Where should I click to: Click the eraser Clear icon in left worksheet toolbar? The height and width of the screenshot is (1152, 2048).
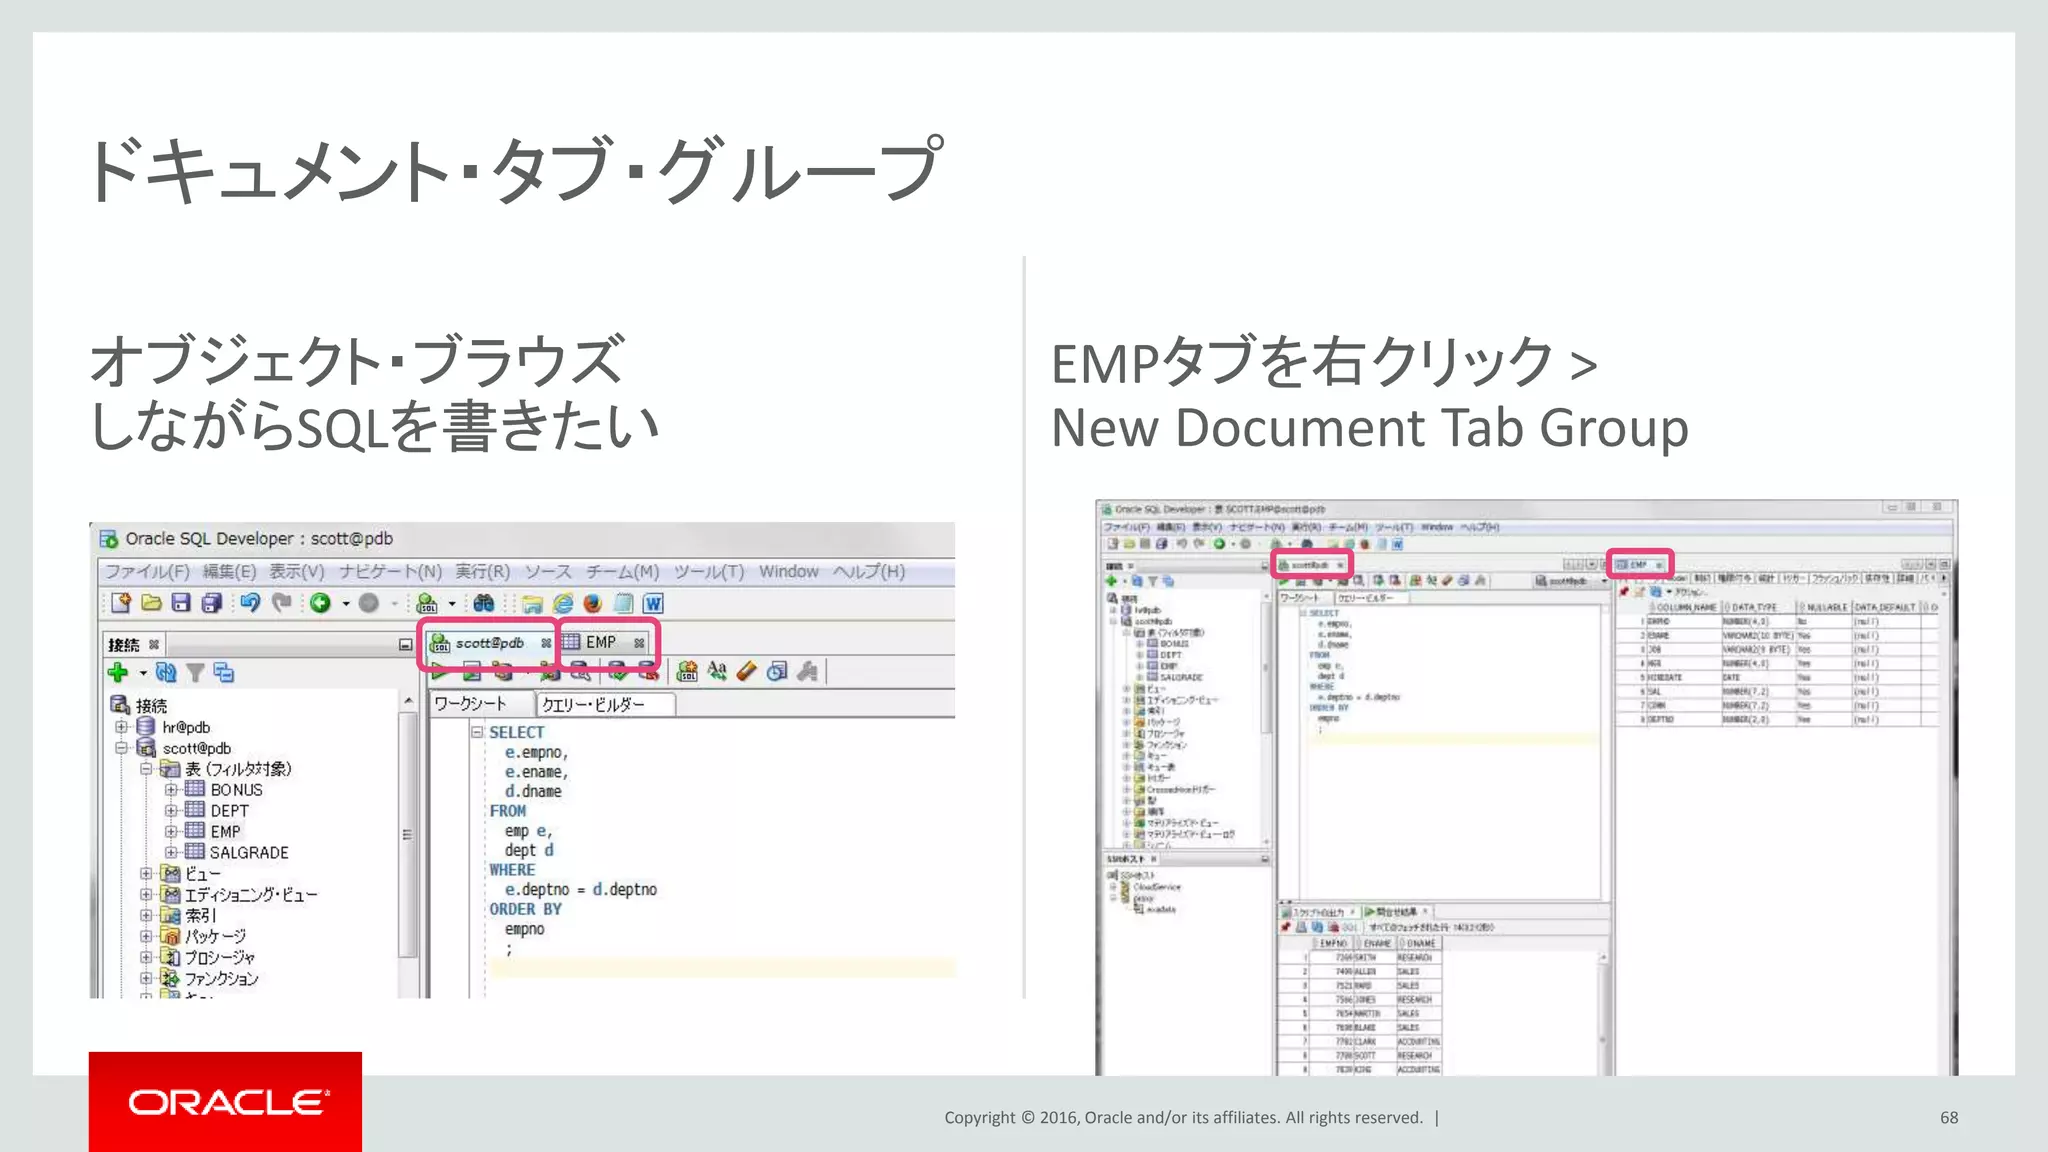[747, 671]
